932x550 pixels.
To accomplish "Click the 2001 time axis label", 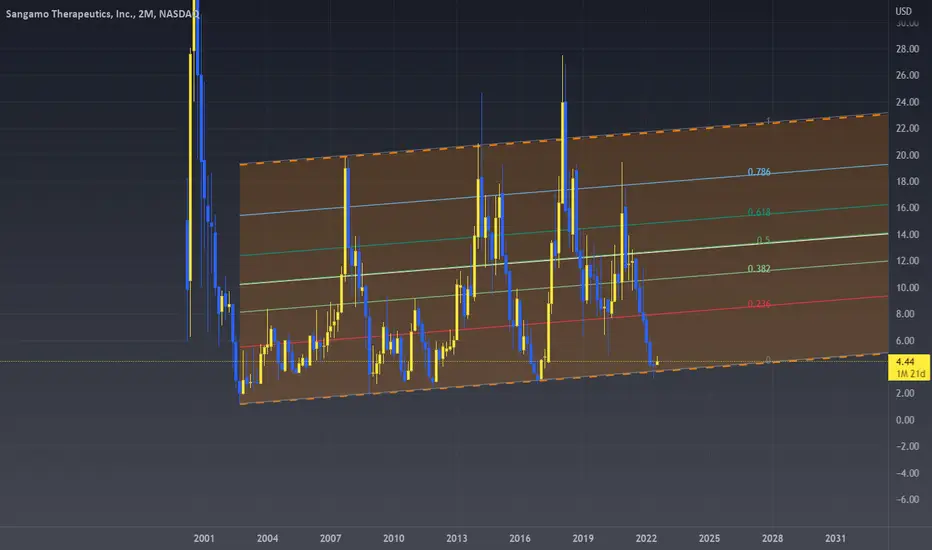I will [204, 538].
